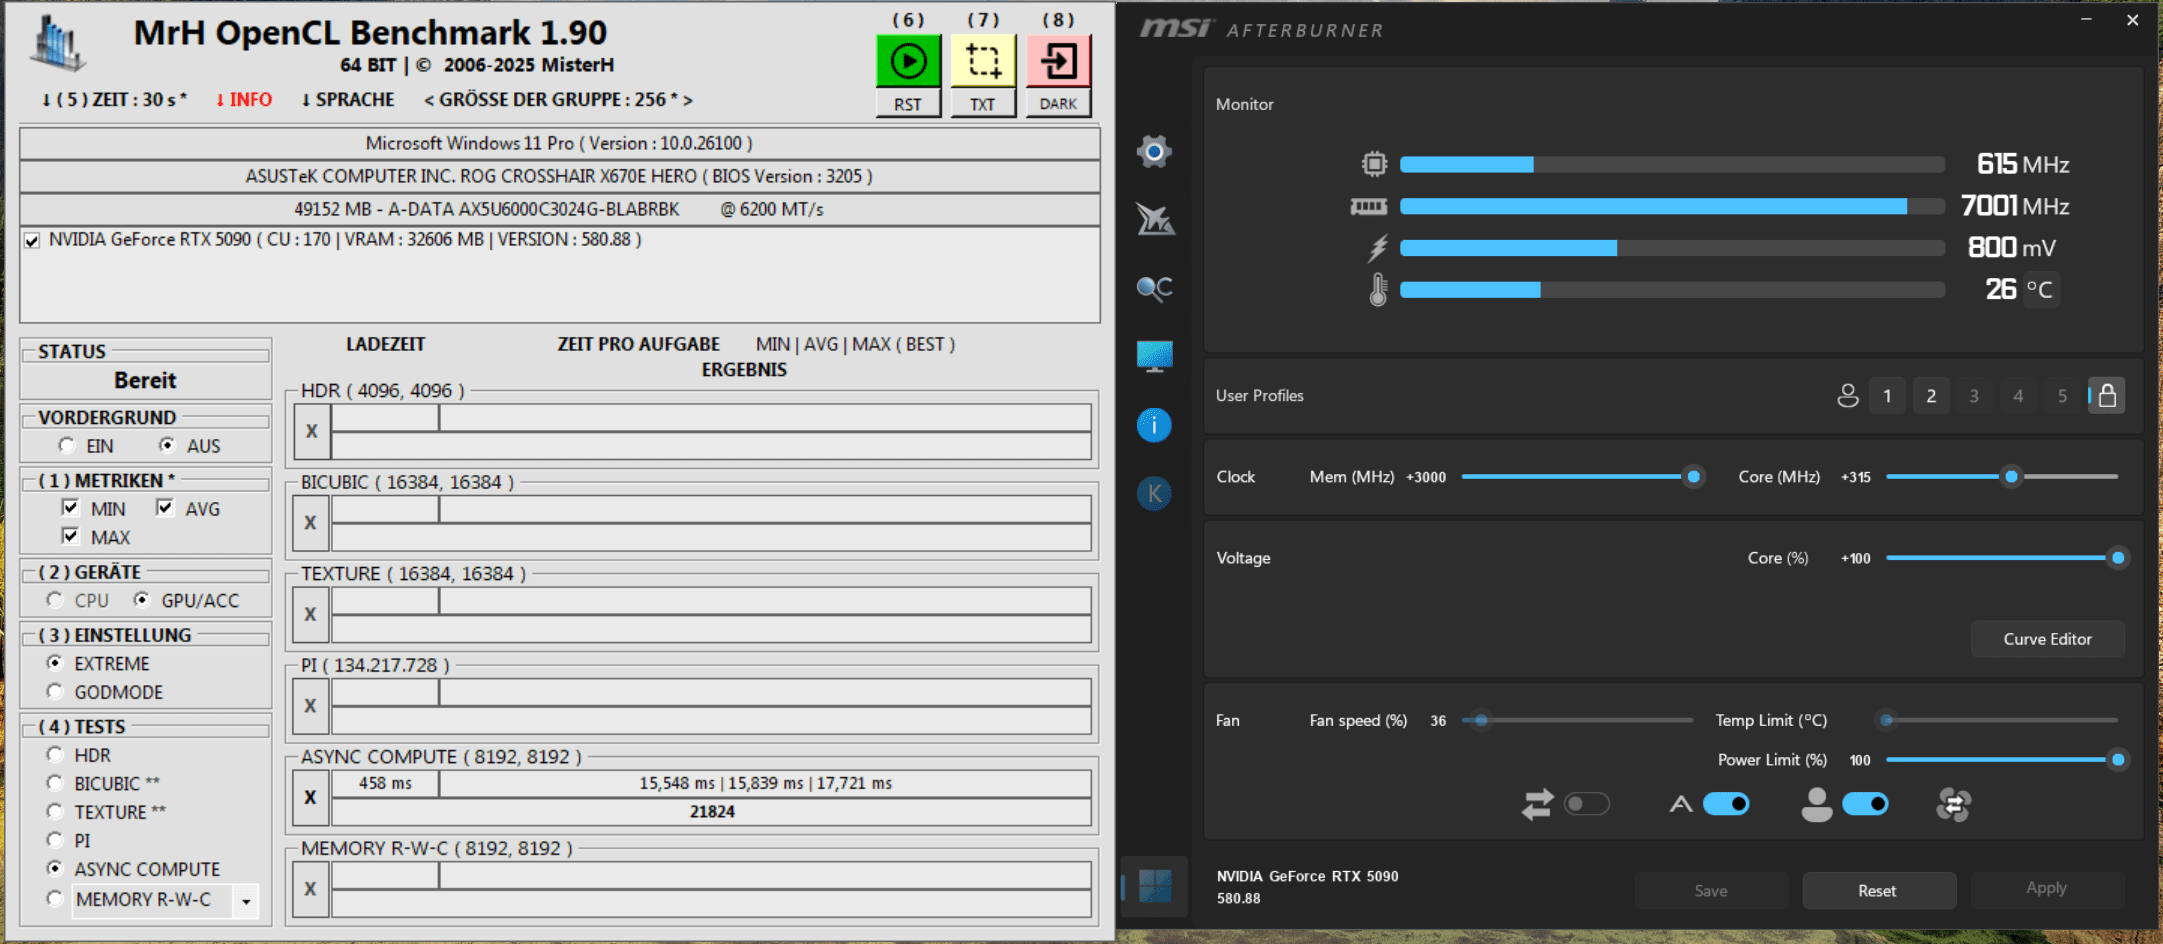
Task: Click the yellow screenshot TXT icon
Action: [983, 61]
